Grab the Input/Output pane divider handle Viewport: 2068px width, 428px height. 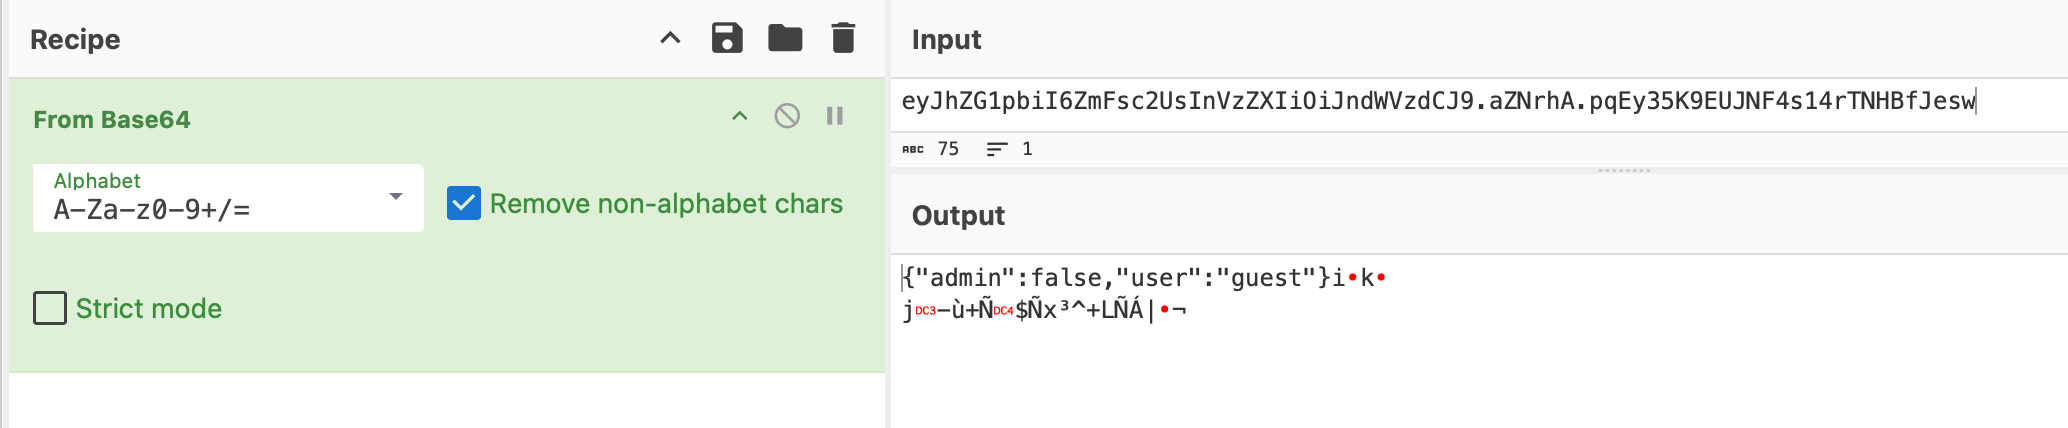coord(1624,170)
